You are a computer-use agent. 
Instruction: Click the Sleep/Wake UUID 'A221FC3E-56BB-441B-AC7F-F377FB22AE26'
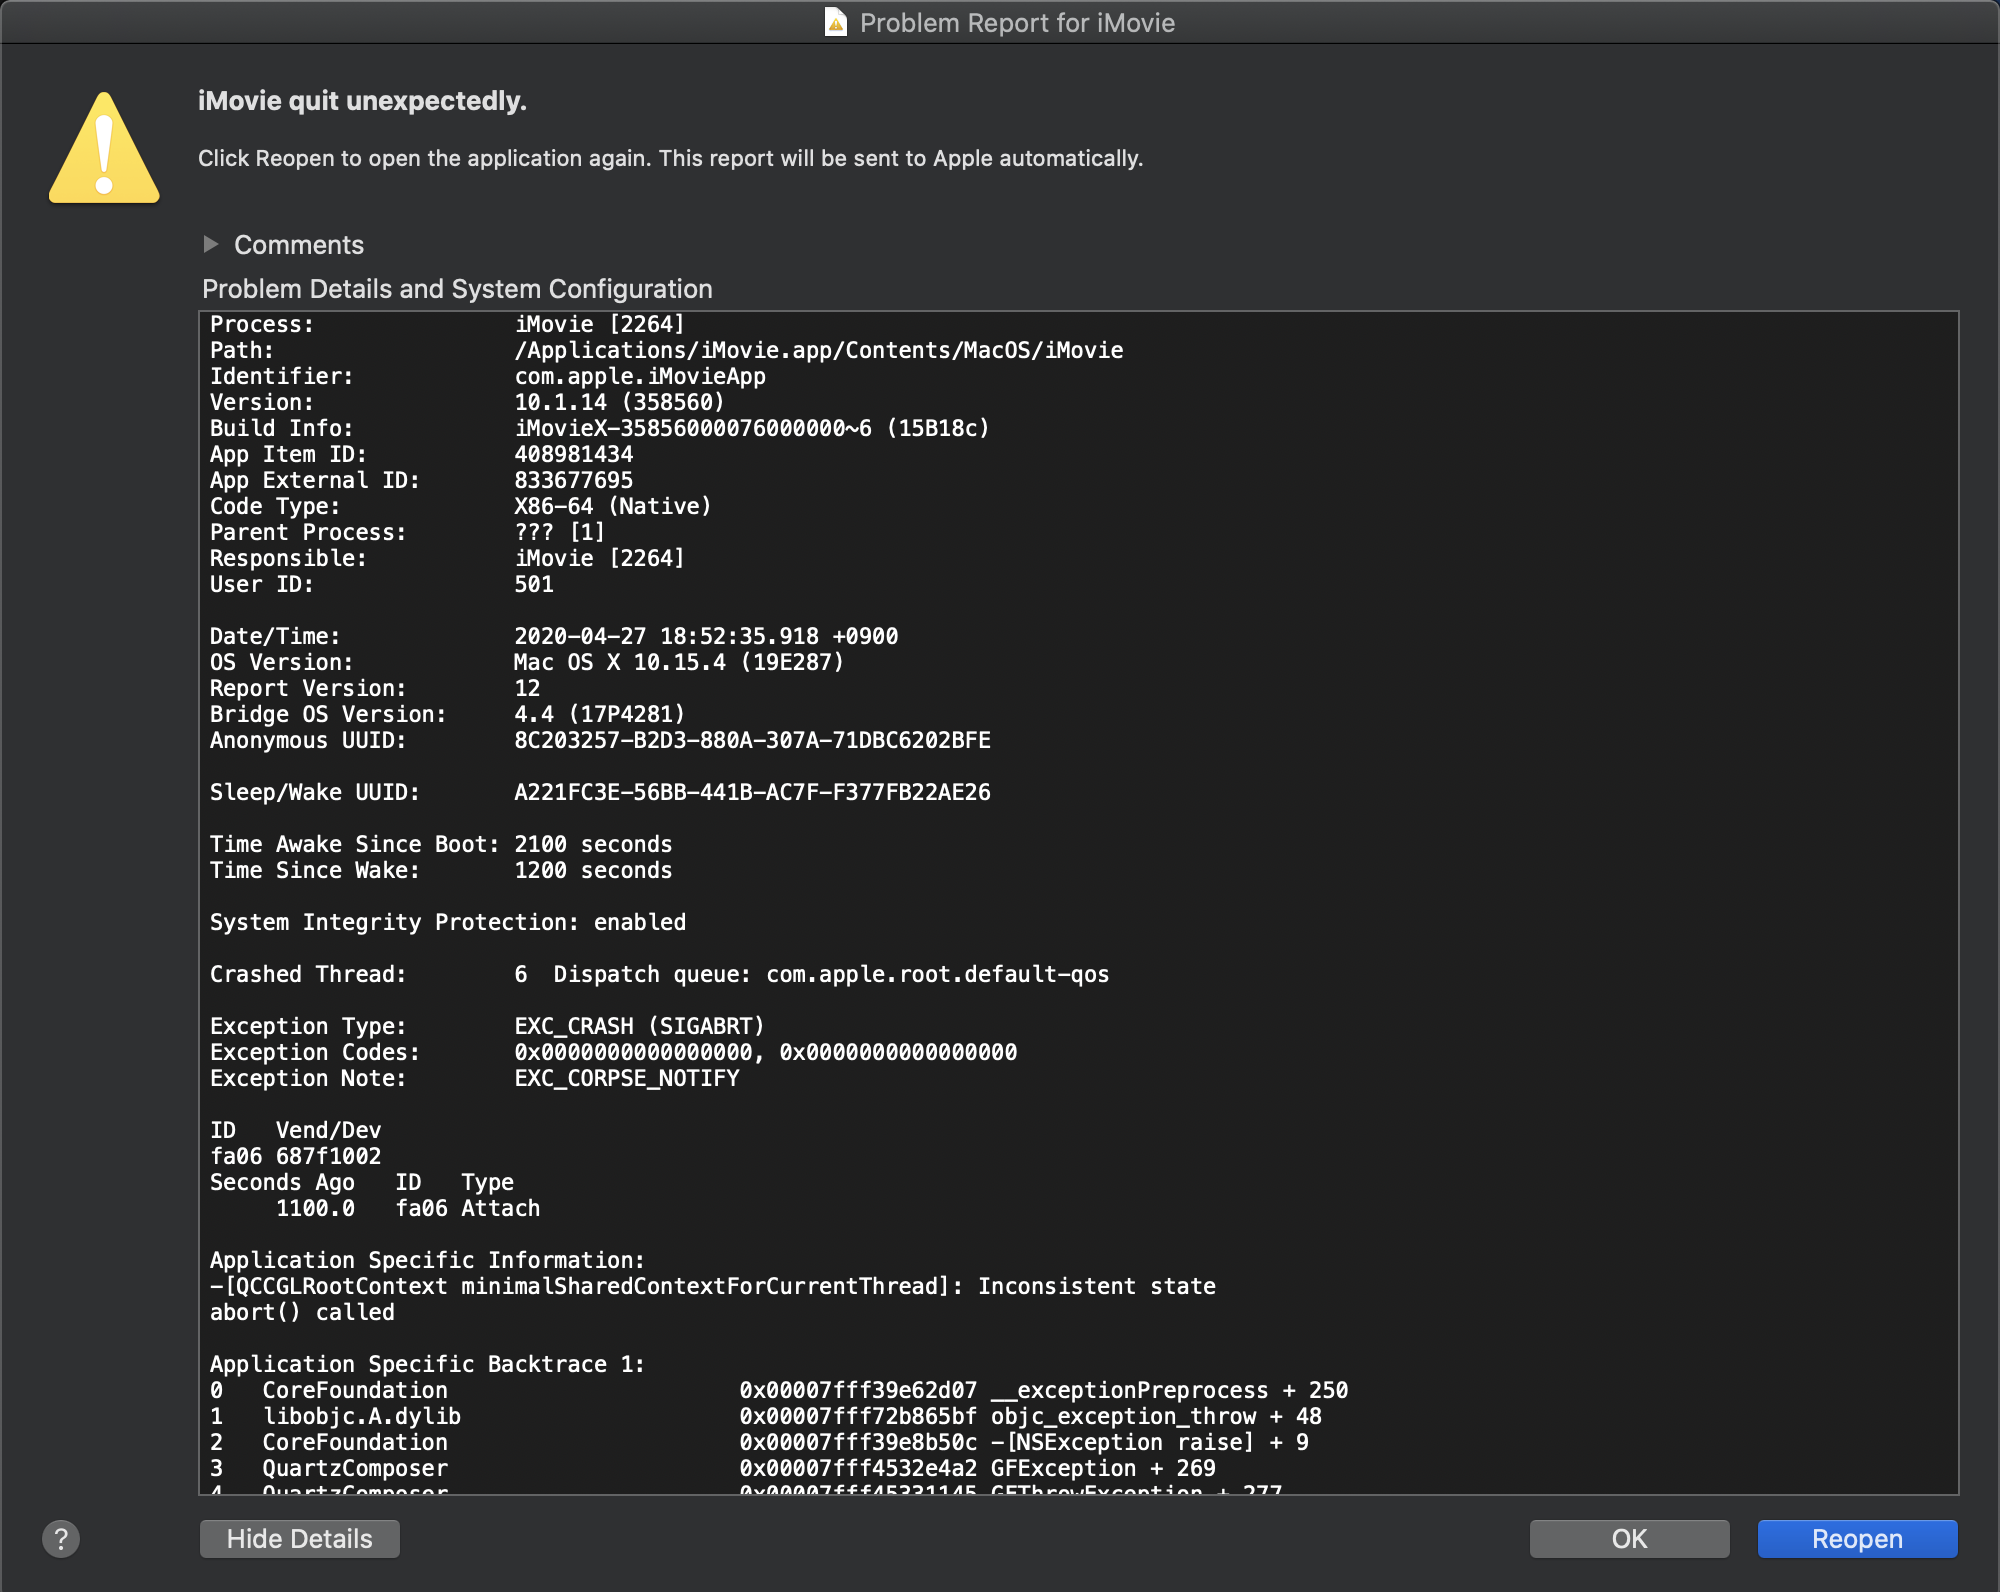pyautogui.click(x=752, y=792)
